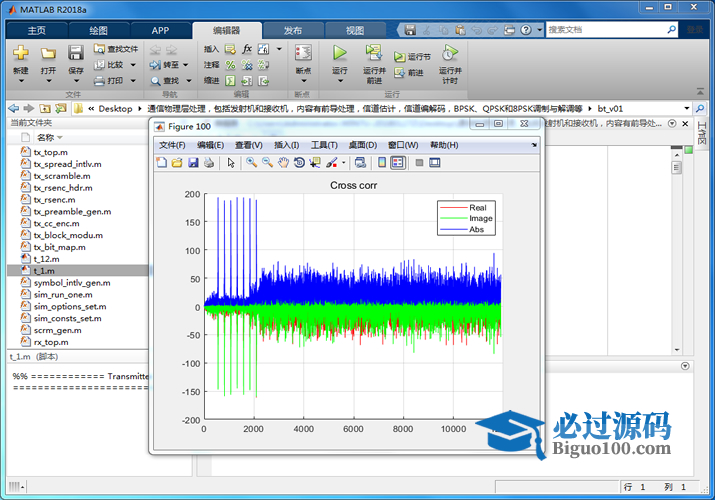Toggle Insert Colorbar in figure toolbar
This screenshot has height=500, width=715.
pyautogui.click(x=382, y=162)
